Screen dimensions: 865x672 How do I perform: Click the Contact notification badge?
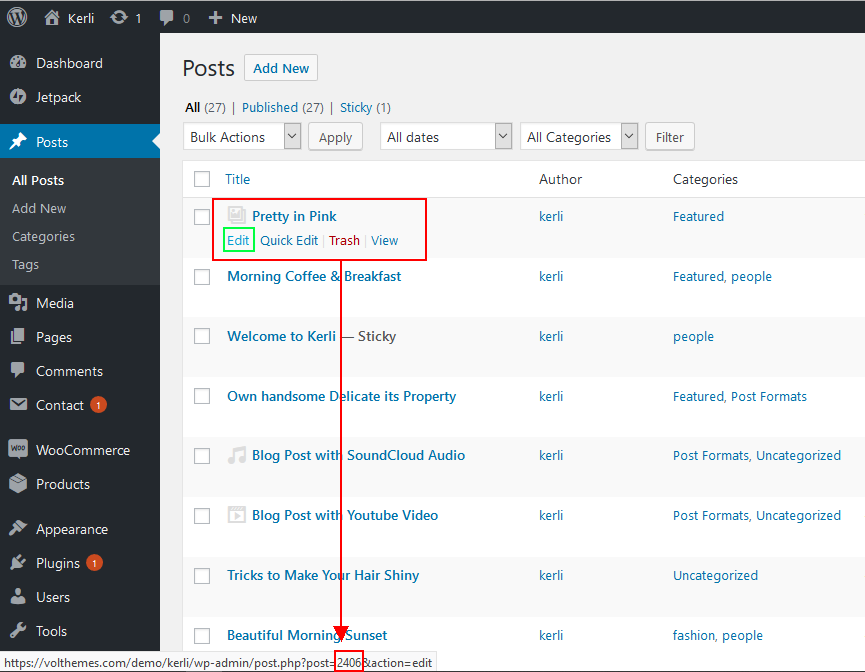click(x=98, y=405)
